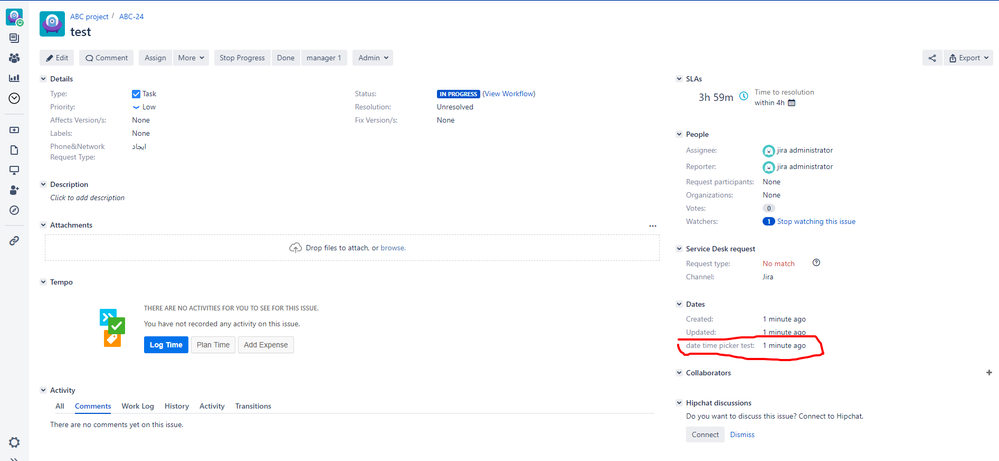999x461 pixels.
Task: Collapse the Attachments section
Action: [43, 225]
